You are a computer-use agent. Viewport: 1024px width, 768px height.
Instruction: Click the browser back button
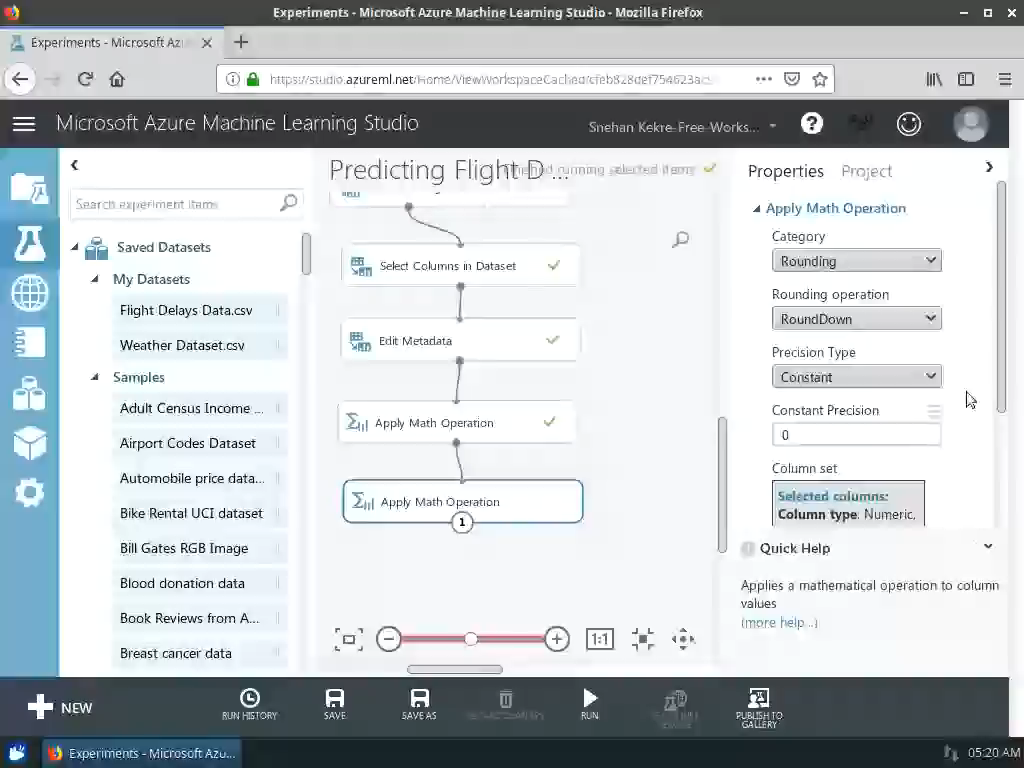pyautogui.click(x=20, y=79)
